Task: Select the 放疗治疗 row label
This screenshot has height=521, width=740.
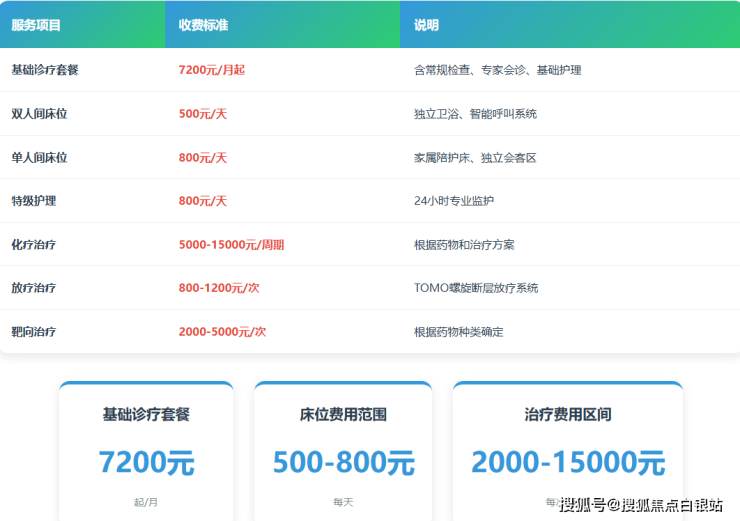Action: 33,288
